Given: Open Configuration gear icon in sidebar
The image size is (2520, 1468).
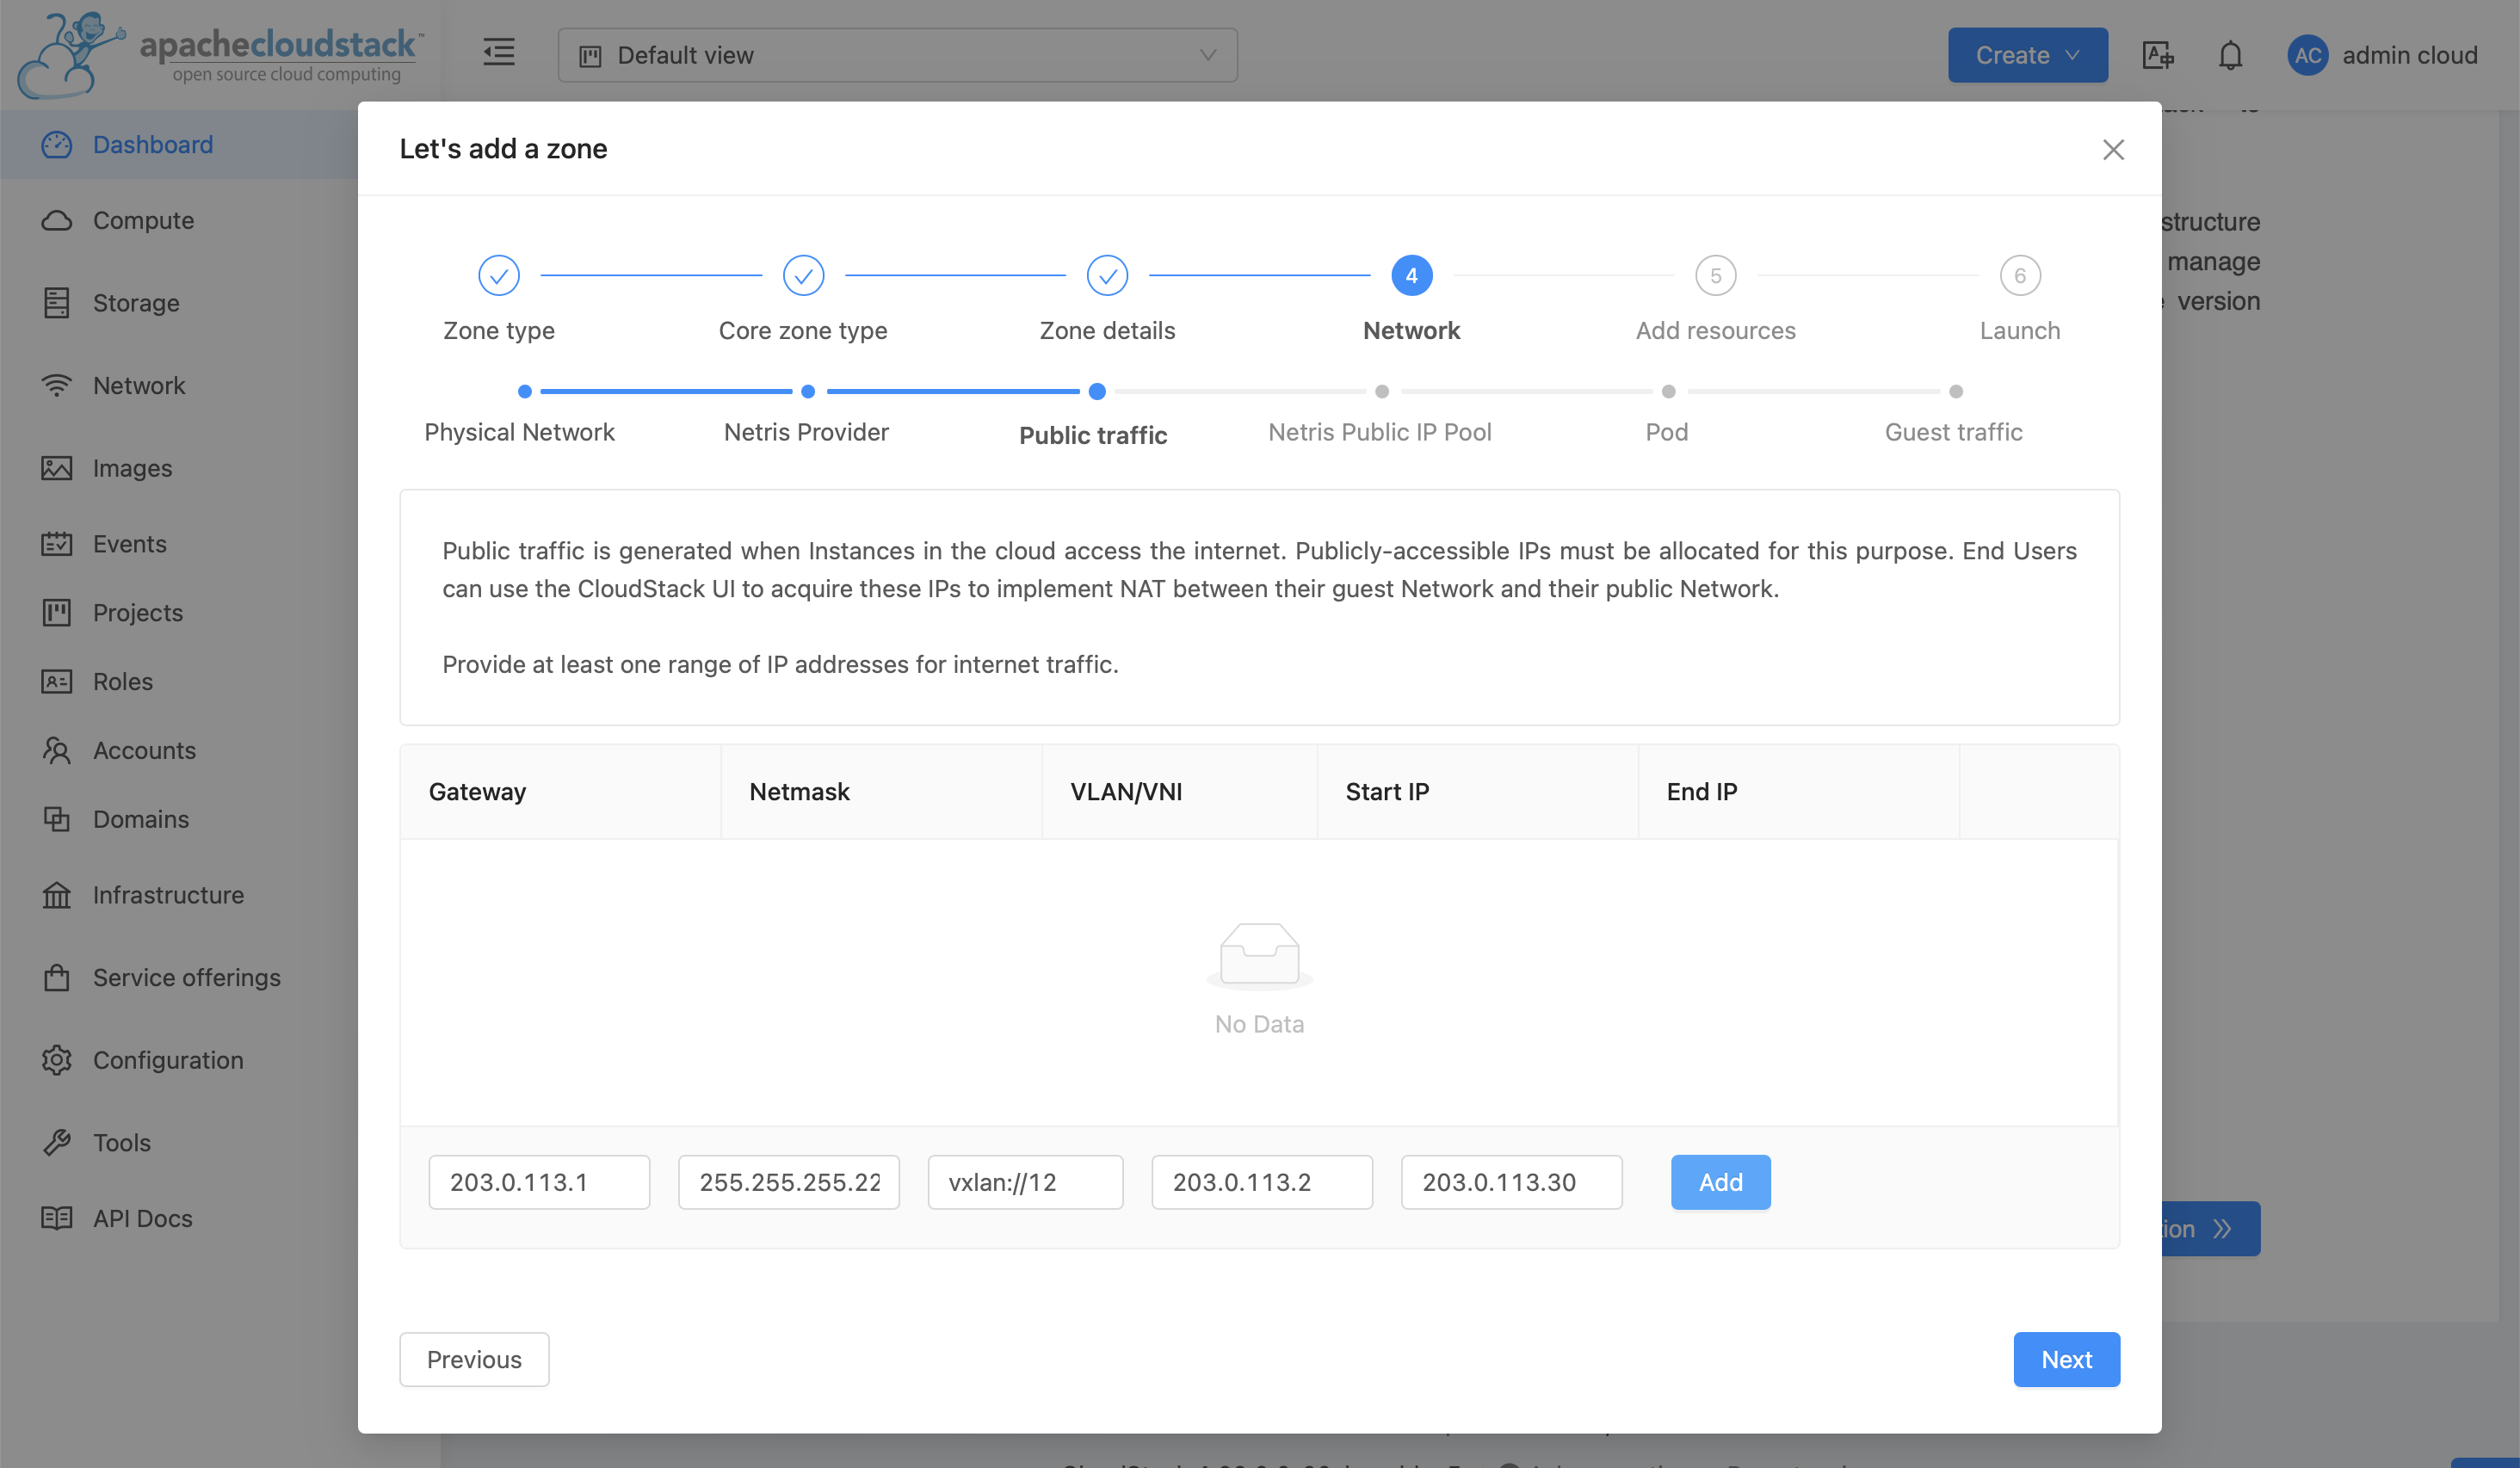Looking at the screenshot, I should pos(57,1060).
